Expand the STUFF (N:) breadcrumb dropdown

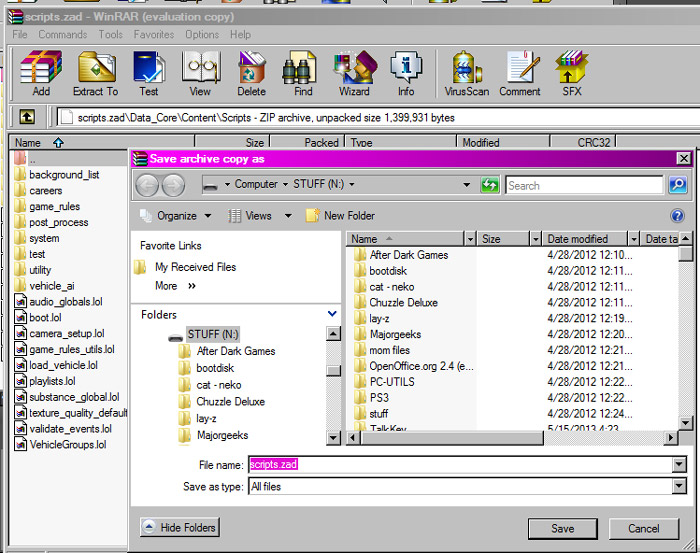point(351,184)
